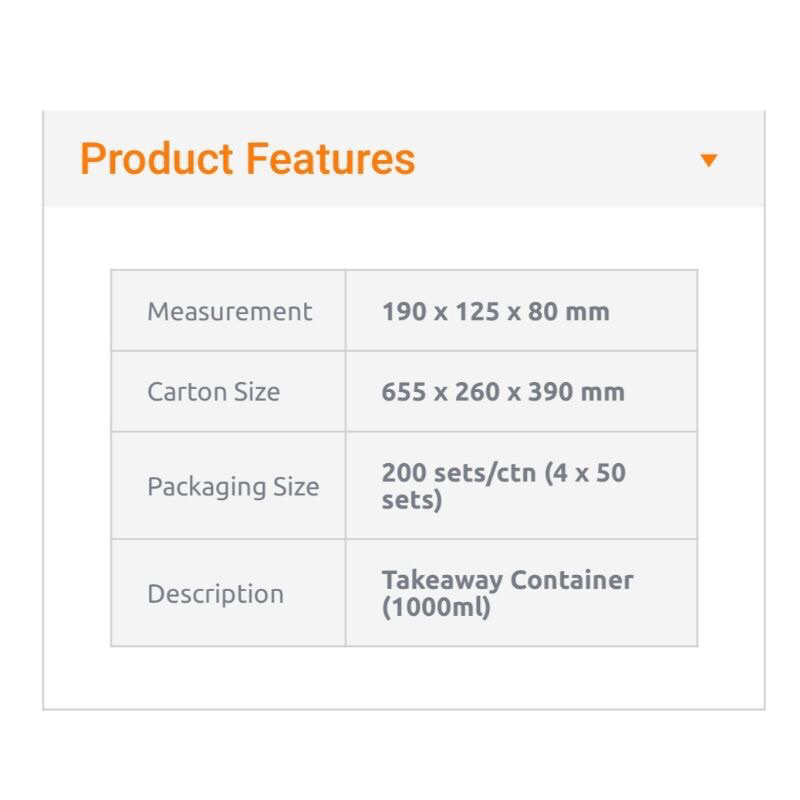Click the word Container in the Description value
This screenshot has height=800, width=800.
[x=572, y=580]
